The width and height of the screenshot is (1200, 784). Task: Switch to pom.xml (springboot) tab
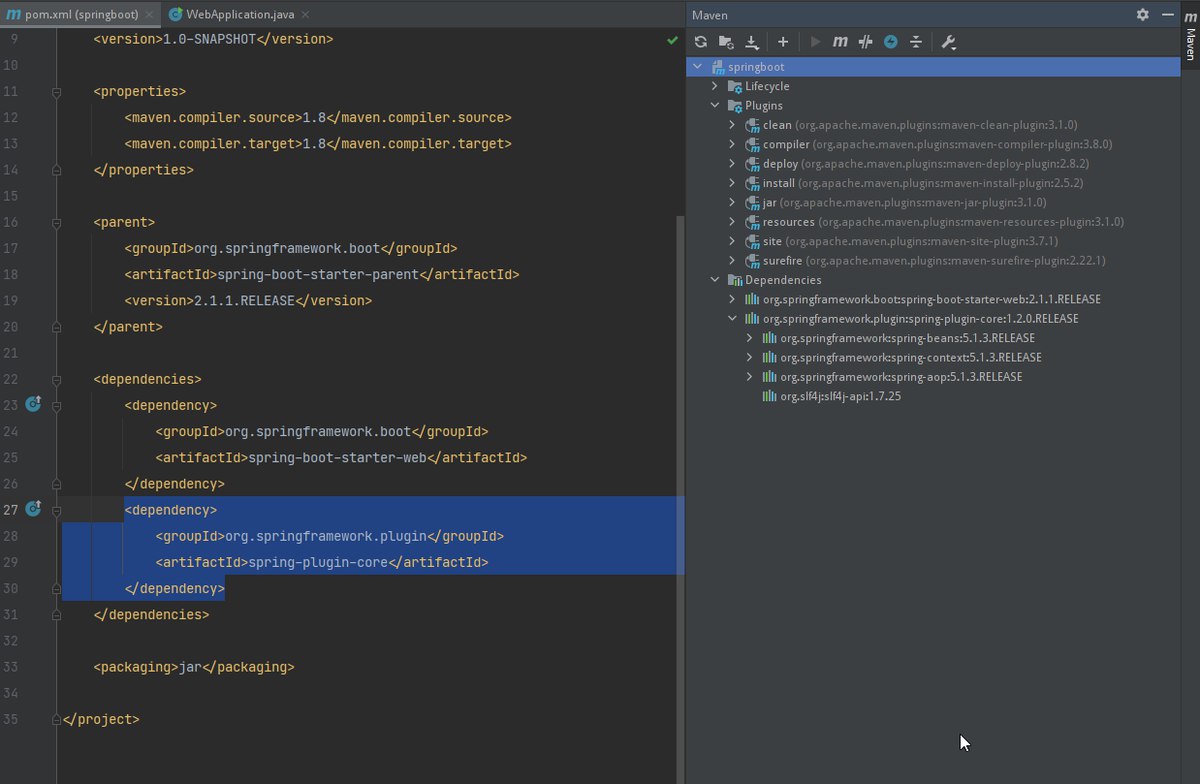[78, 14]
